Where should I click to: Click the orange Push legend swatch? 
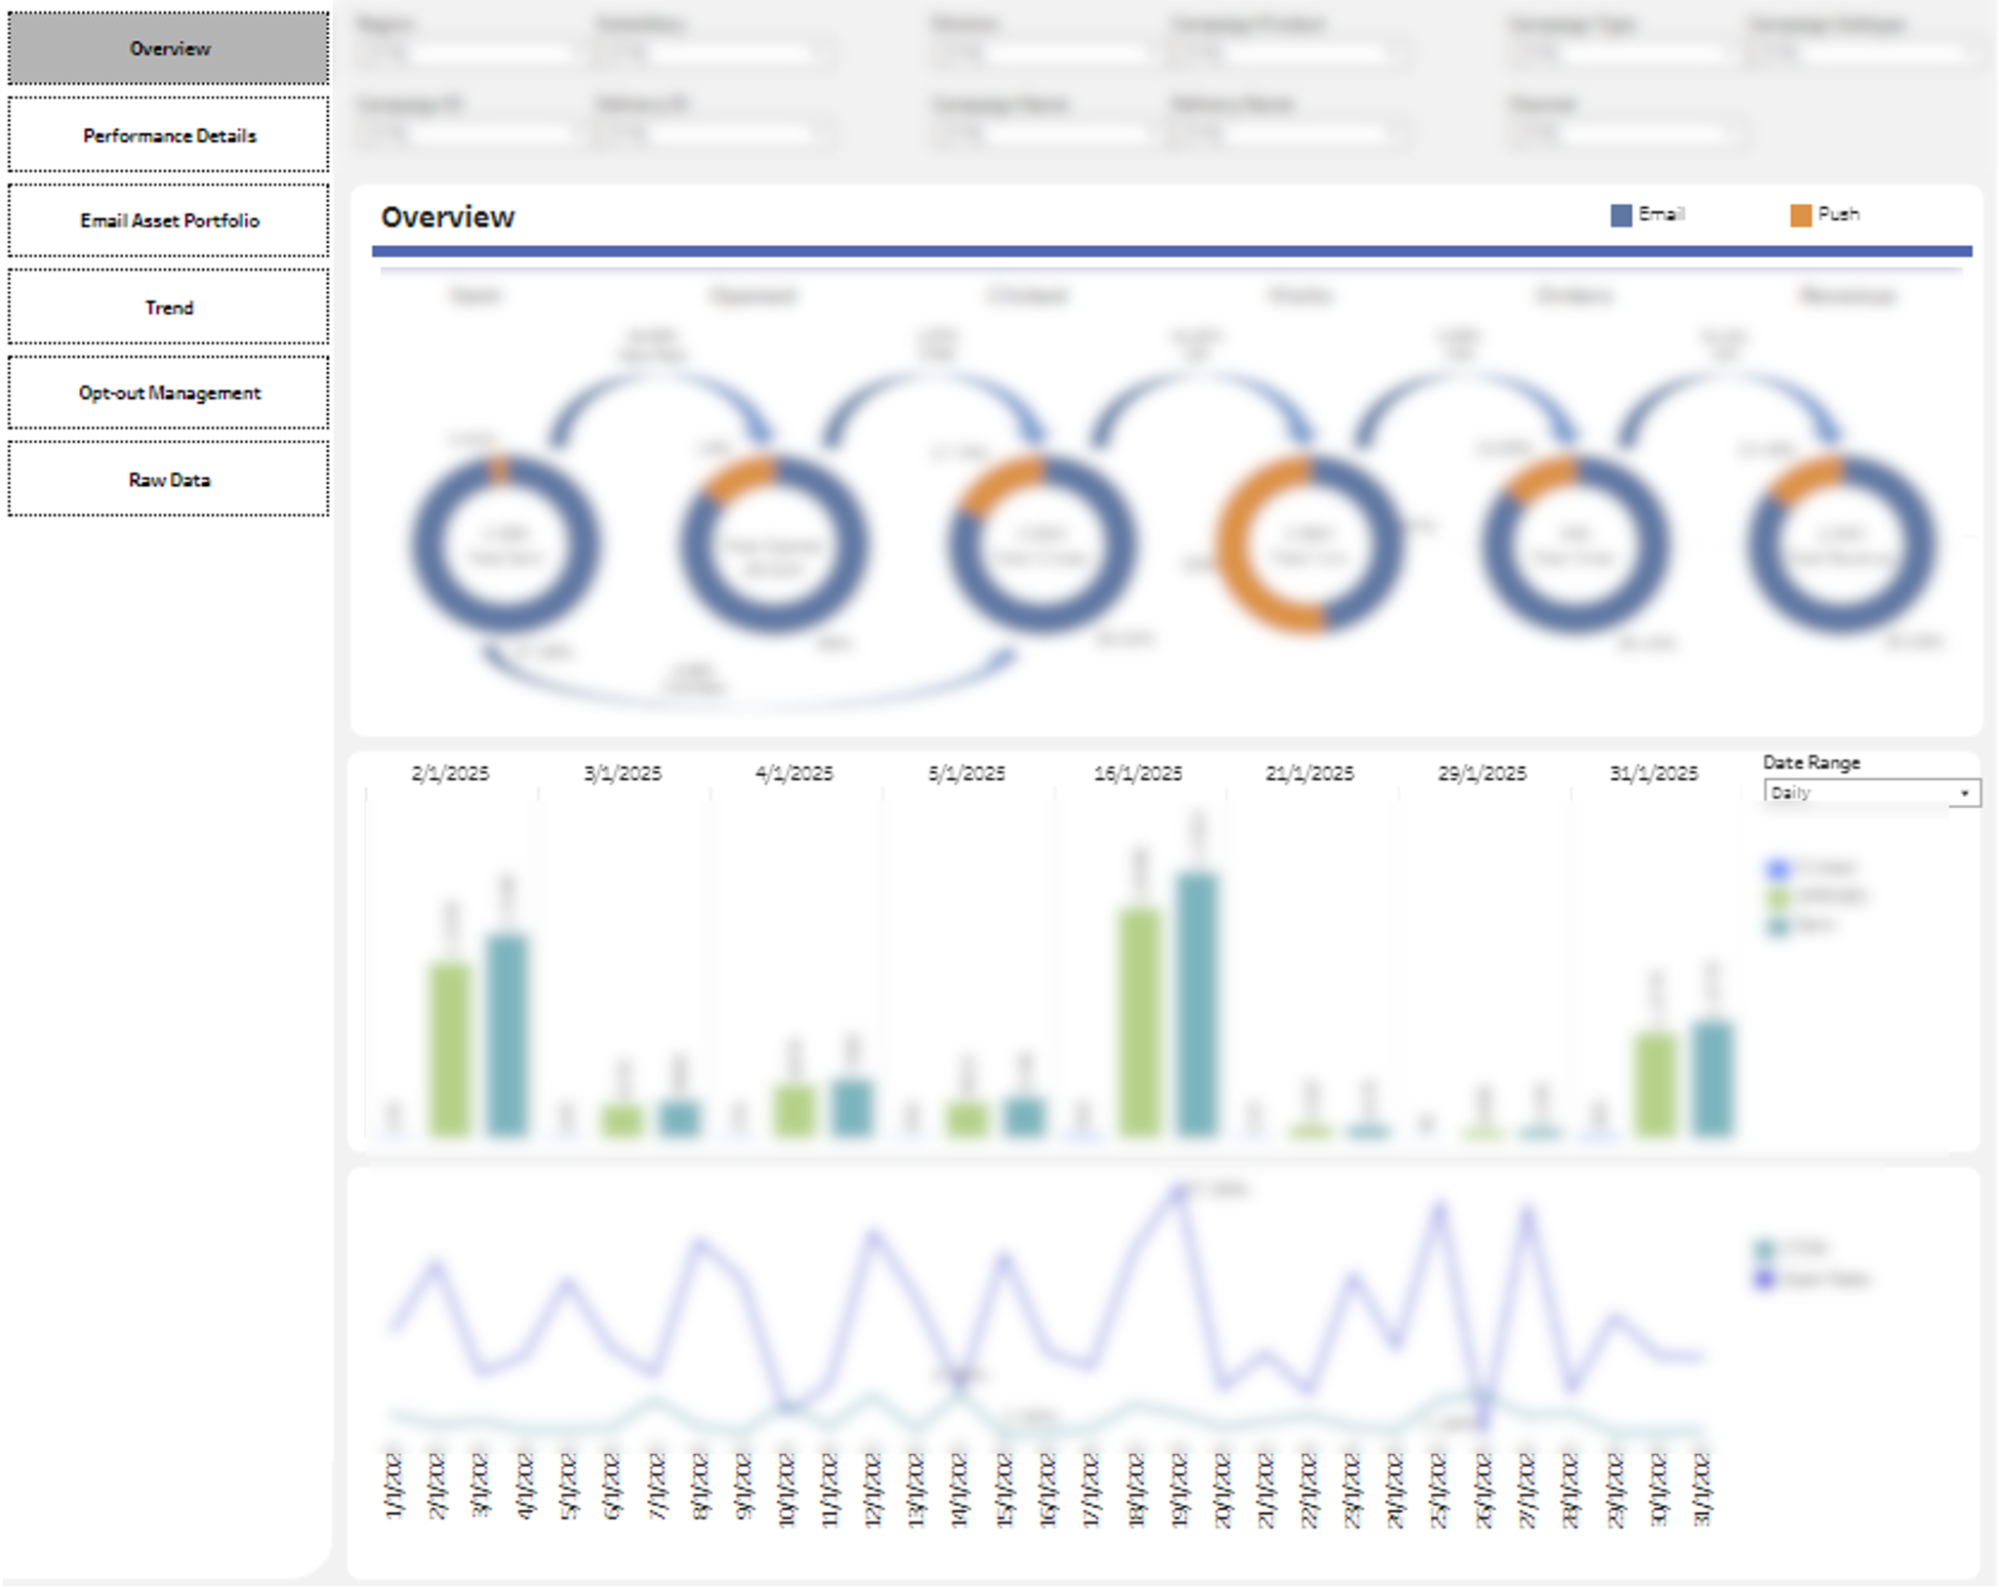(x=1800, y=215)
